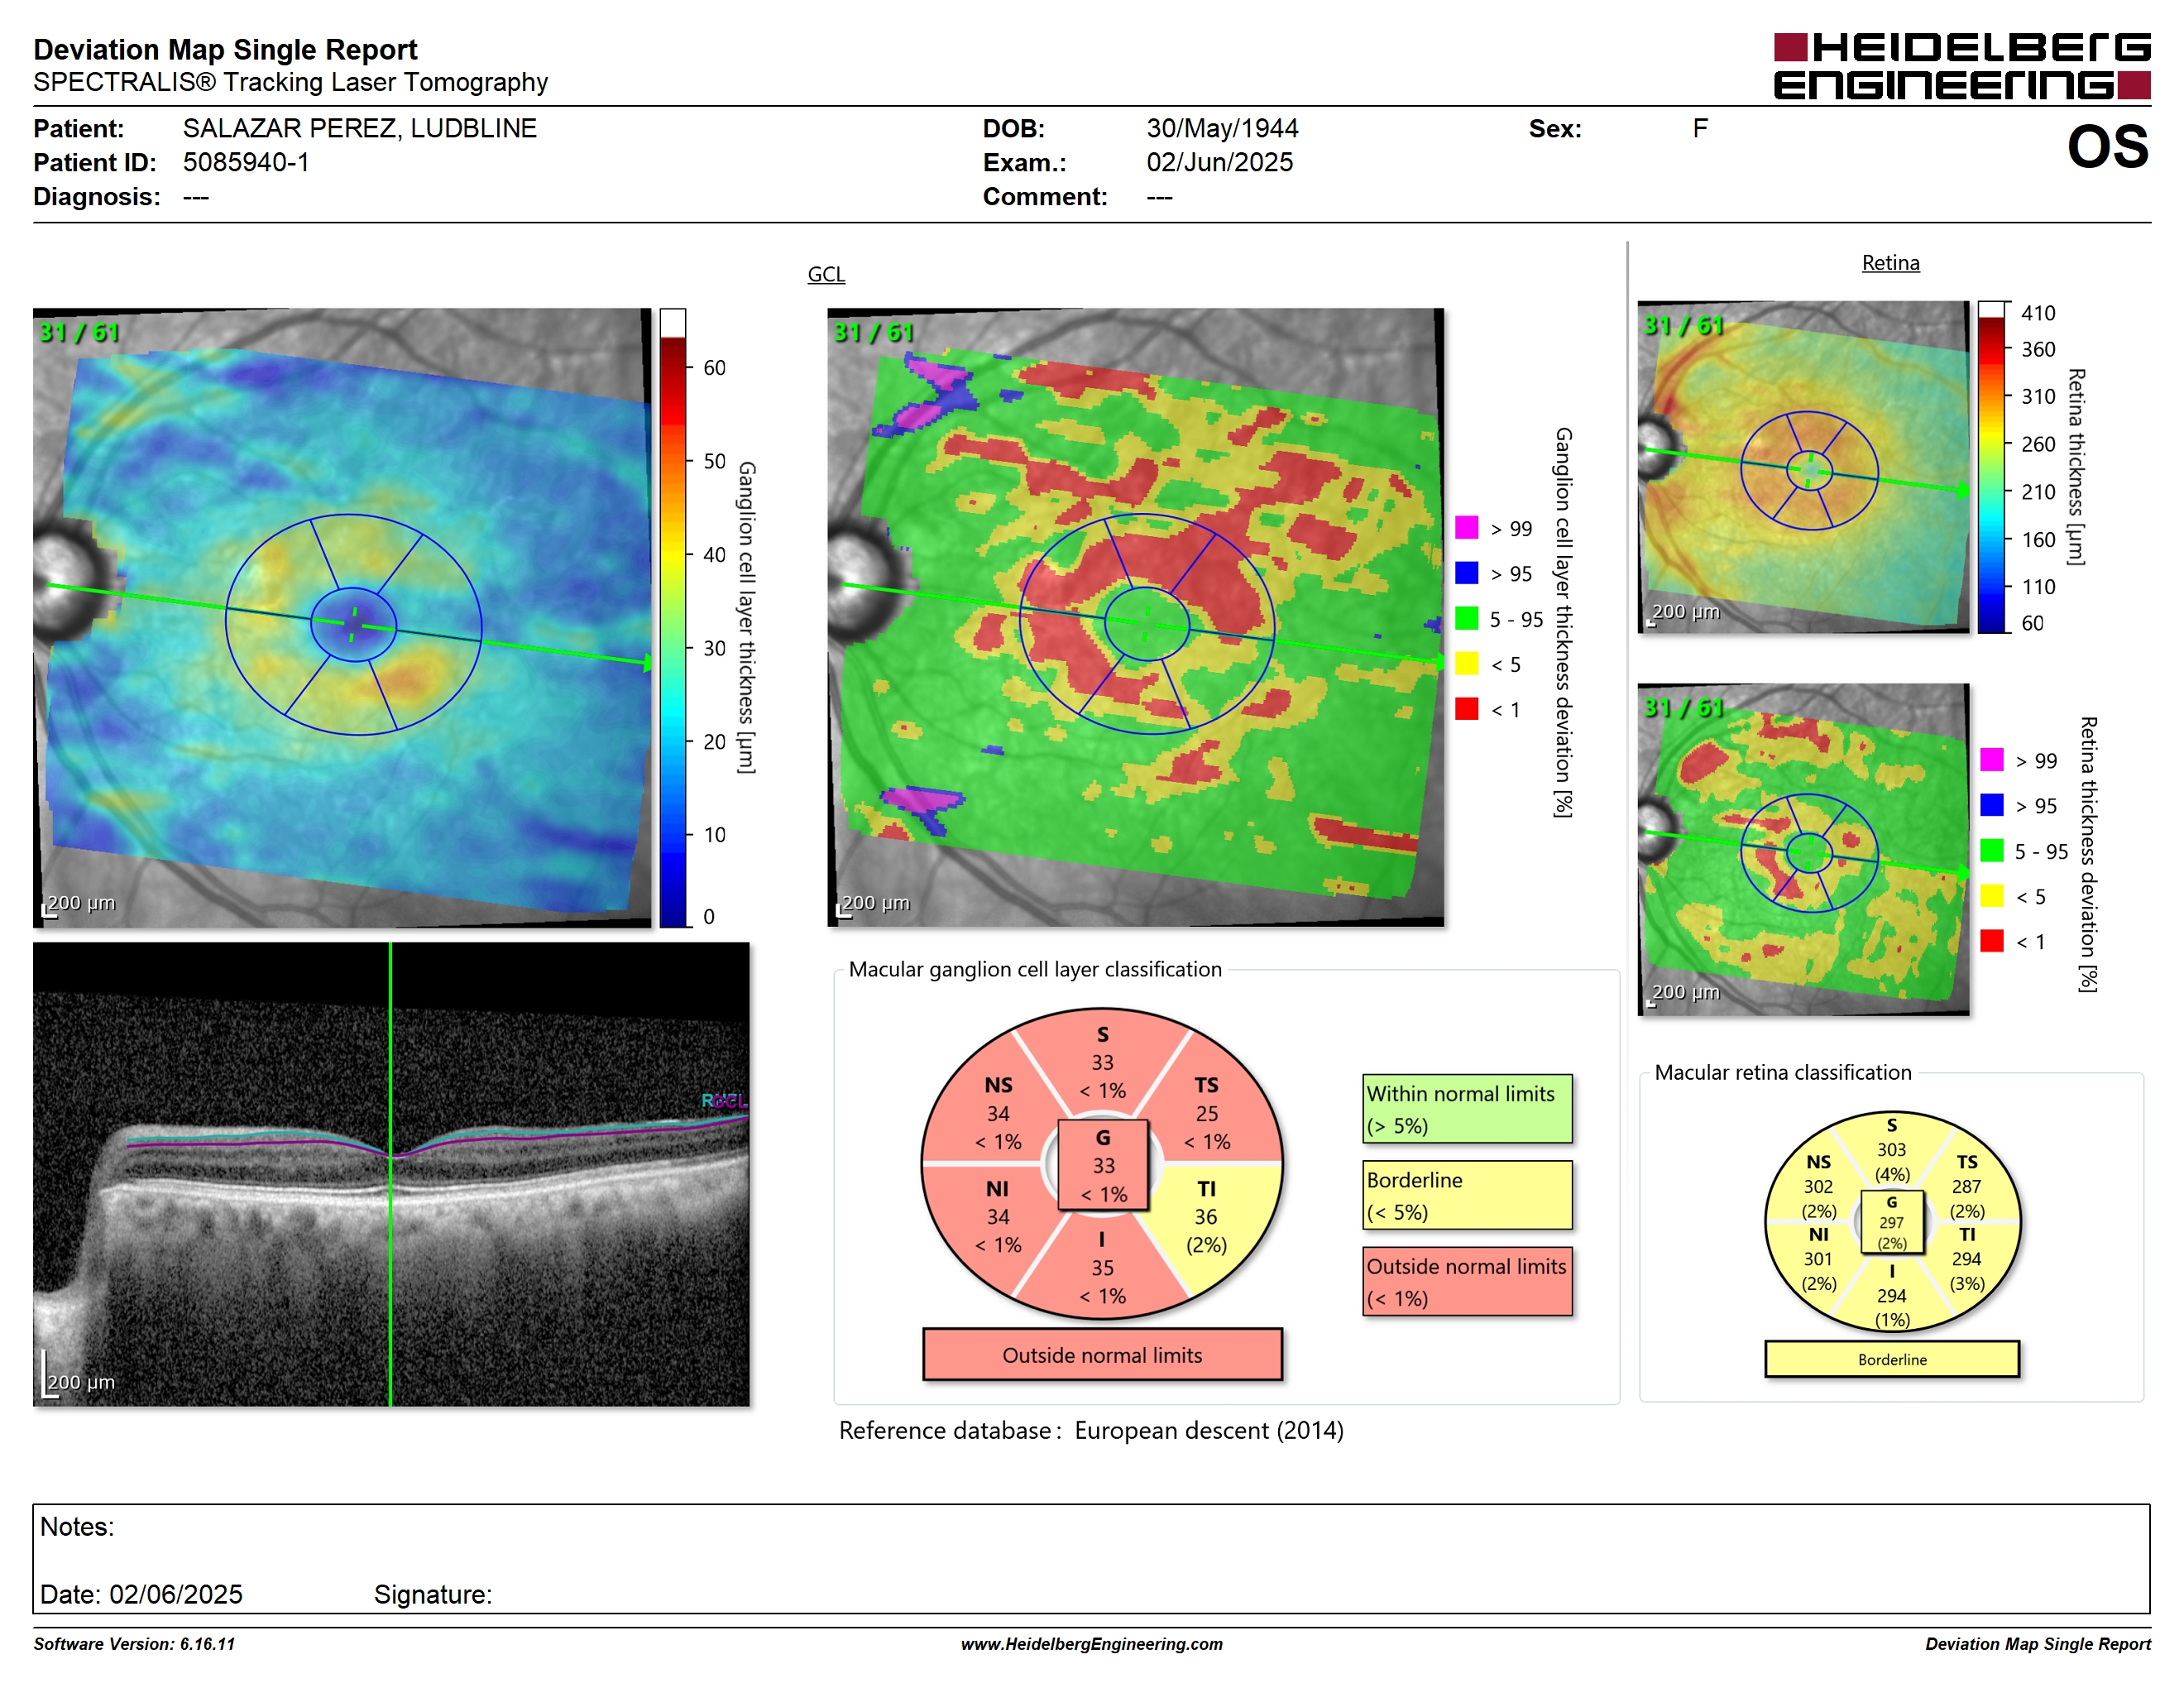Click the Borderline (< 5%) key box
Viewport: 2184px width, 1688px height.
click(x=1467, y=1195)
